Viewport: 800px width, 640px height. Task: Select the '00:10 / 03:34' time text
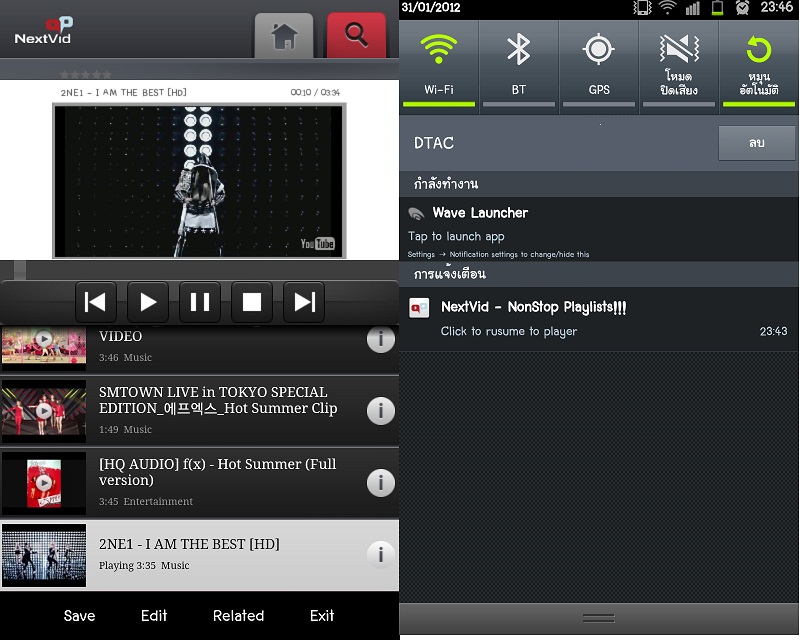click(315, 92)
